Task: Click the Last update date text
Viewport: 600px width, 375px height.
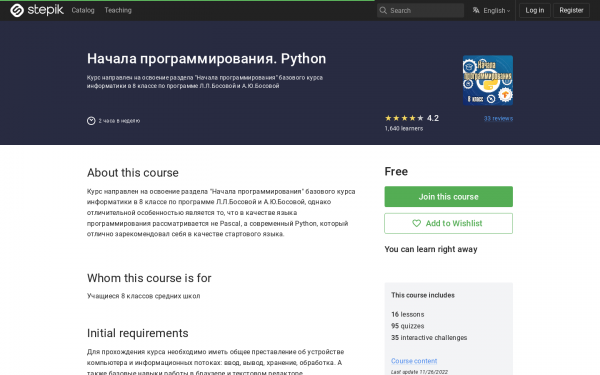Action: click(419, 372)
